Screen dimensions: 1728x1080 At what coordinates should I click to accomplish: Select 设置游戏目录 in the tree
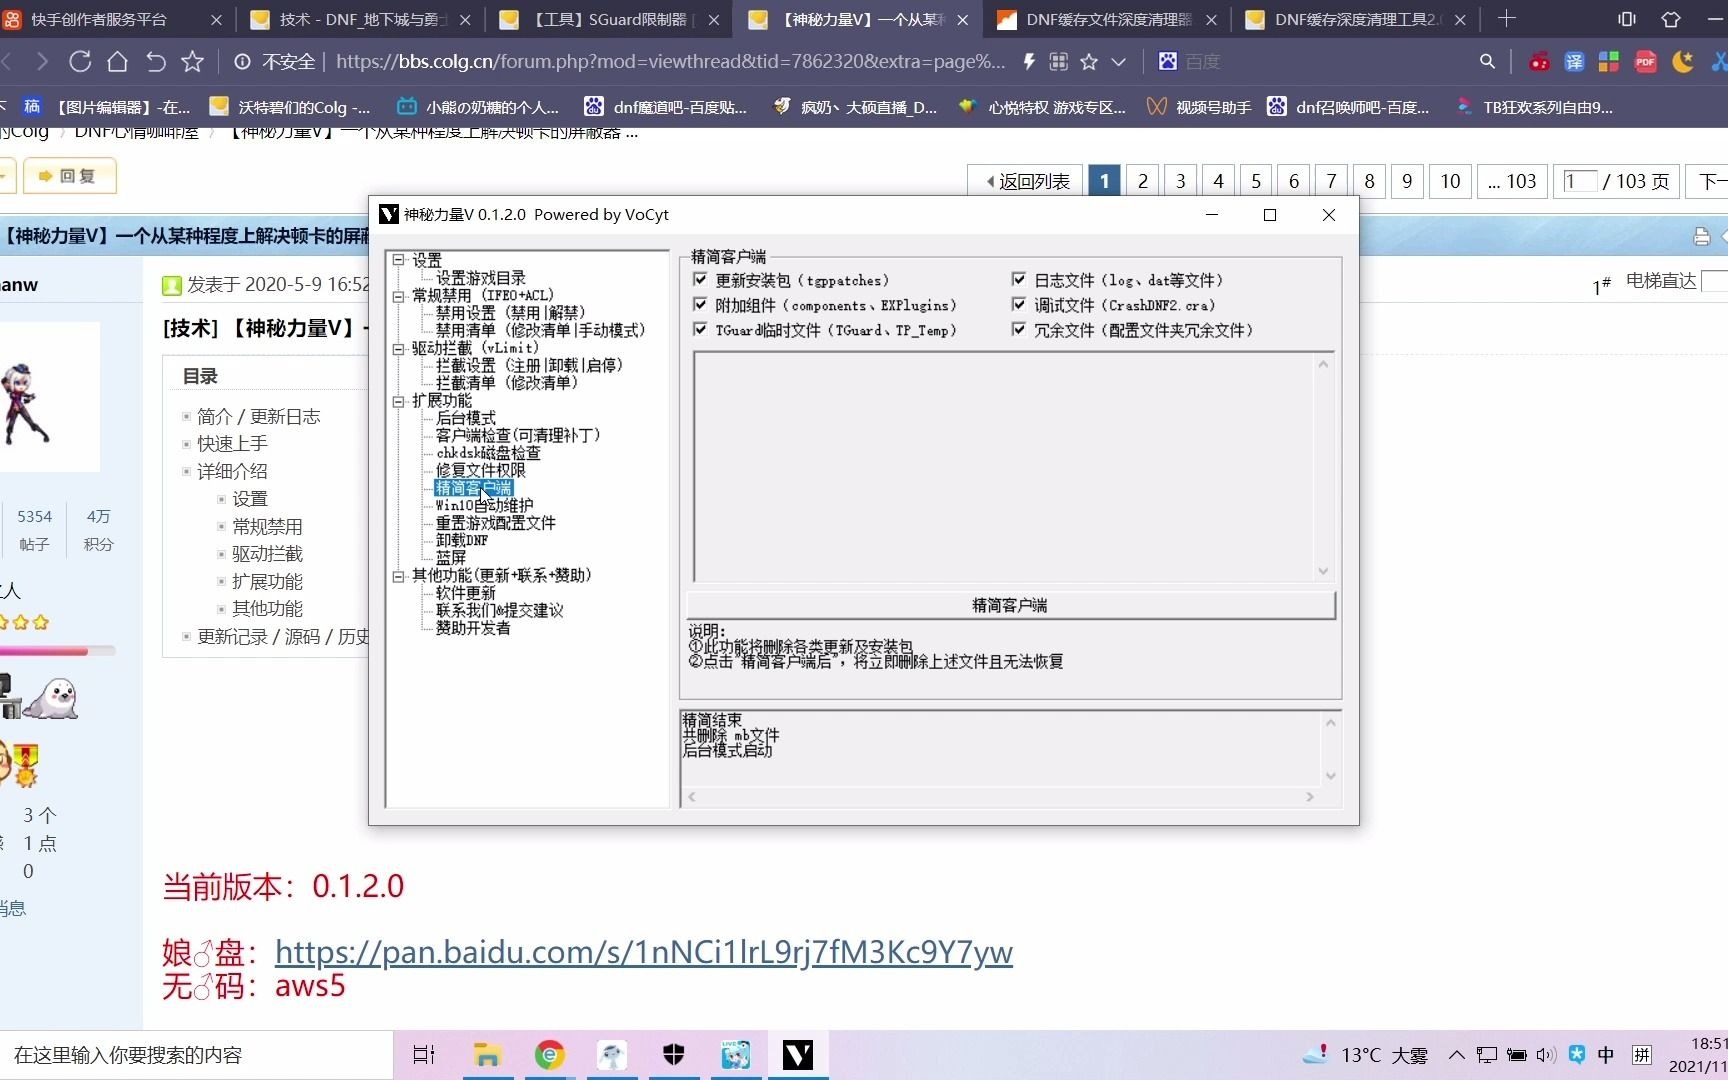pyautogui.click(x=481, y=278)
